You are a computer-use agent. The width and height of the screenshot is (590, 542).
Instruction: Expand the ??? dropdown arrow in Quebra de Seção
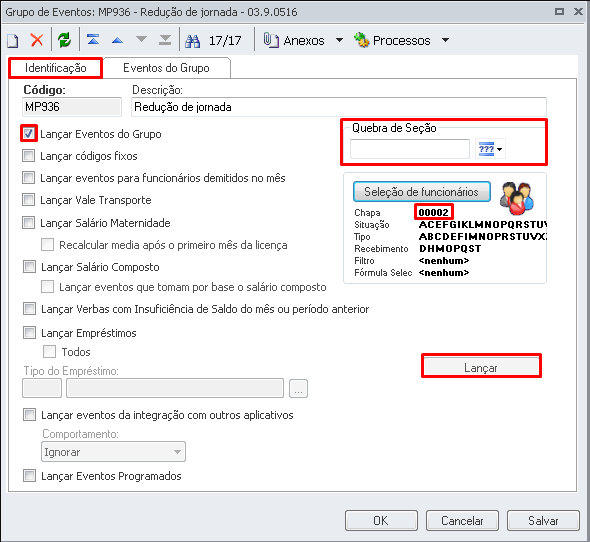click(500, 149)
